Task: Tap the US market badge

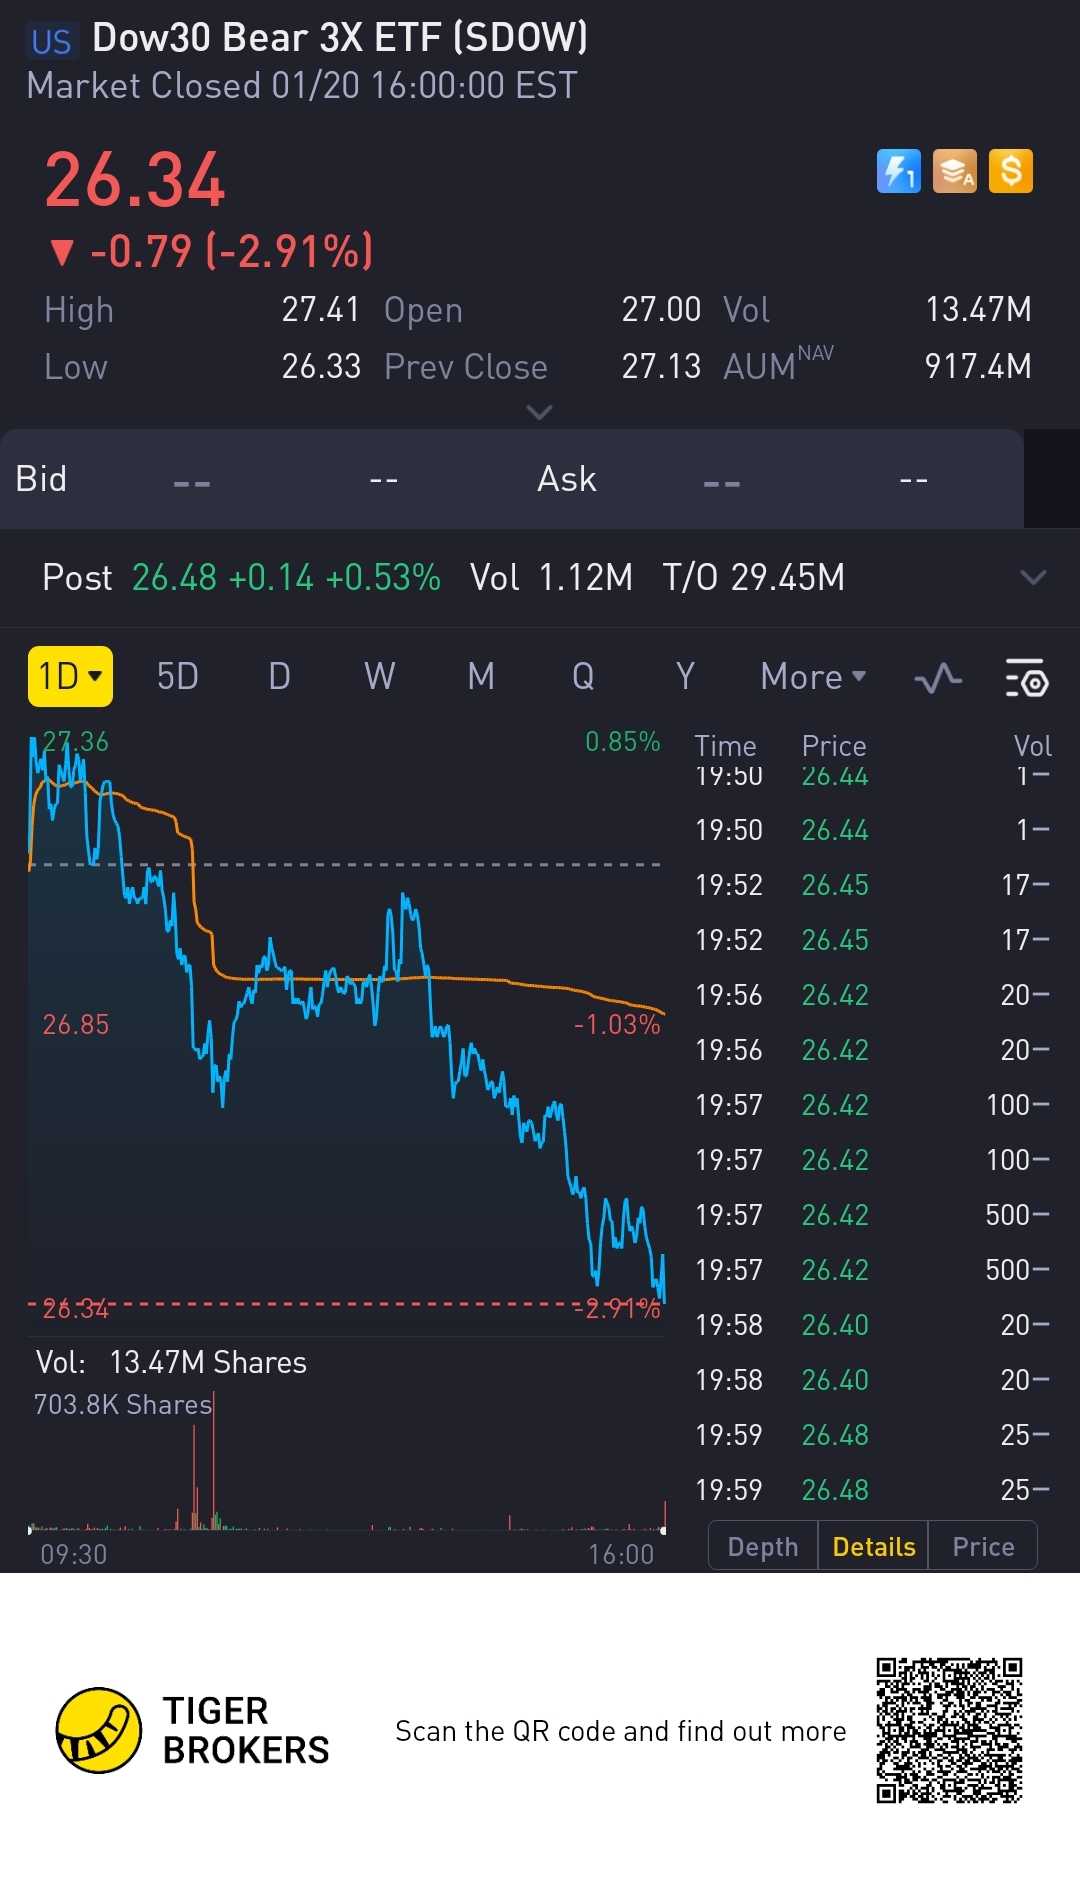Action: click(x=51, y=41)
